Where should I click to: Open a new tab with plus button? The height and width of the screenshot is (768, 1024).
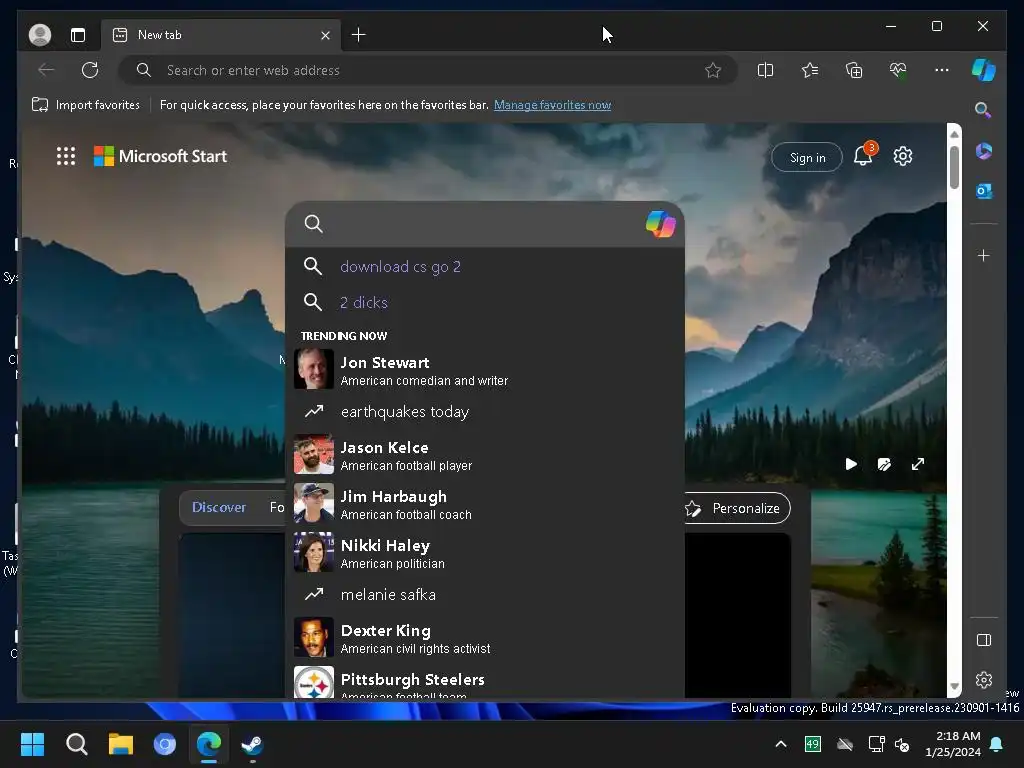click(x=359, y=35)
